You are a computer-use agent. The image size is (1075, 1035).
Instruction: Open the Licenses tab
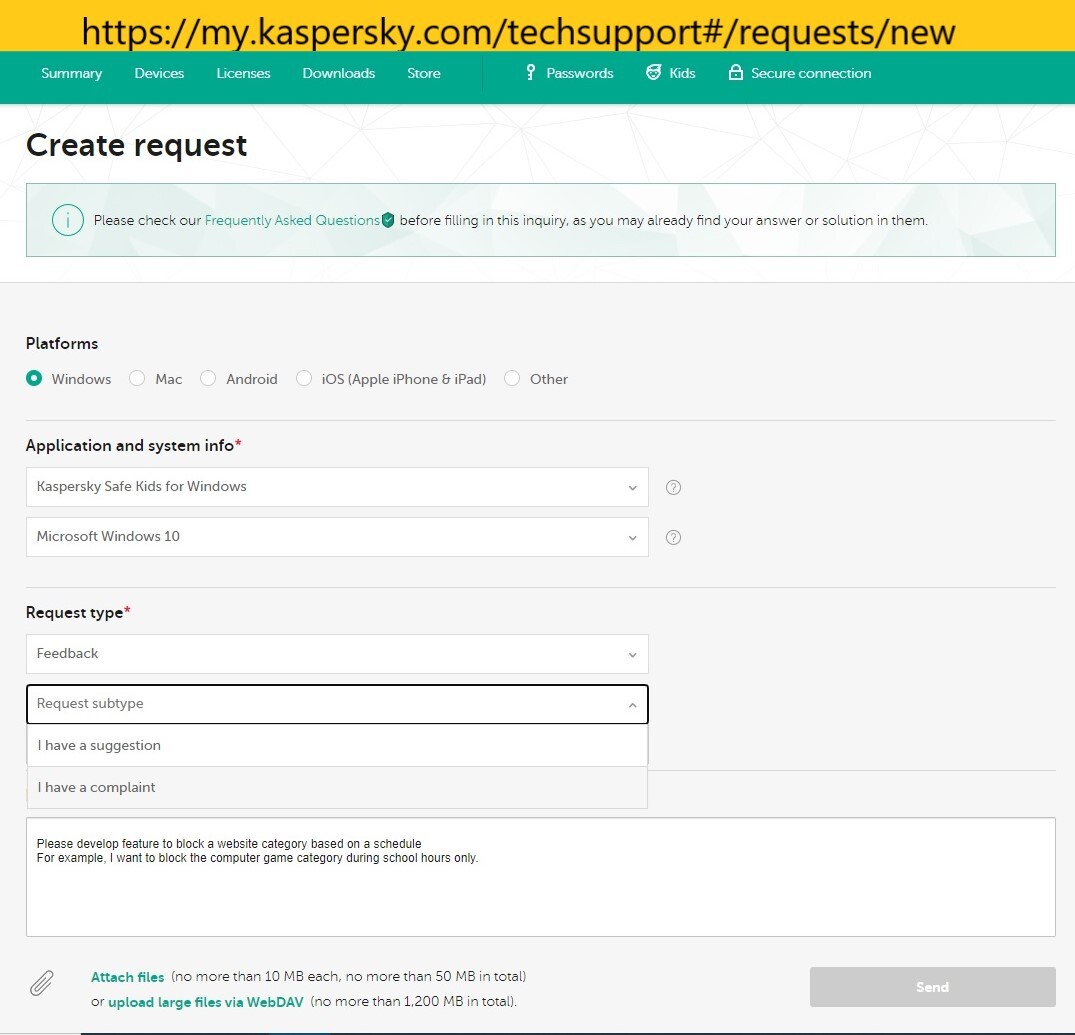pyautogui.click(x=243, y=73)
